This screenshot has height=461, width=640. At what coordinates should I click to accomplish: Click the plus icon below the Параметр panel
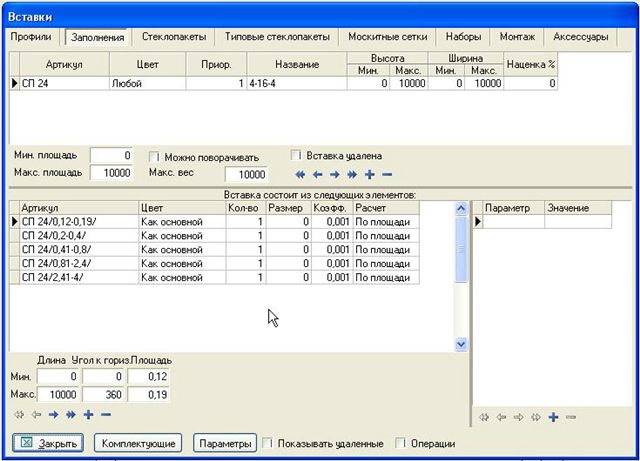click(x=552, y=417)
